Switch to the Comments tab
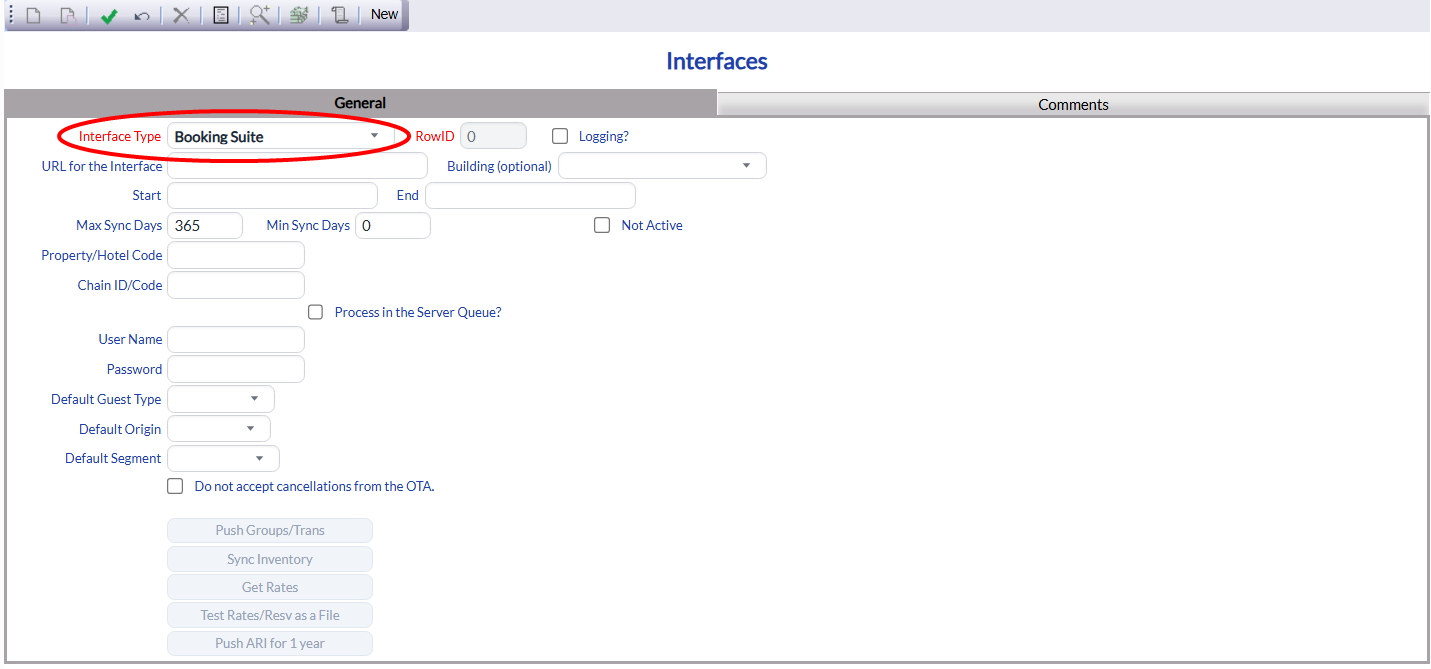Viewport: 1431px width, 669px height. (x=1073, y=104)
